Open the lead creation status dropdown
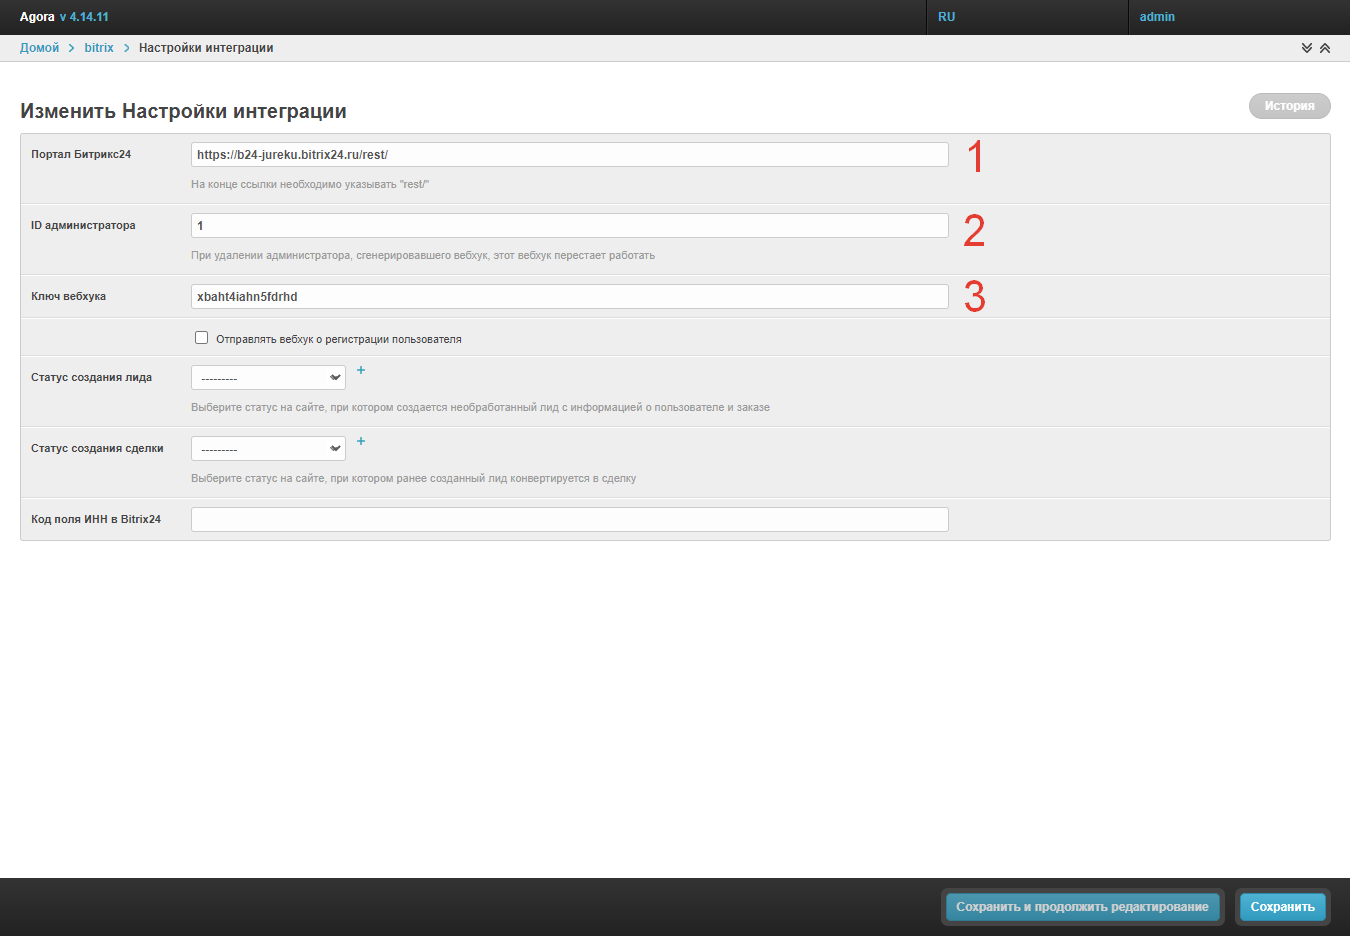The width and height of the screenshot is (1350, 936). tap(268, 378)
